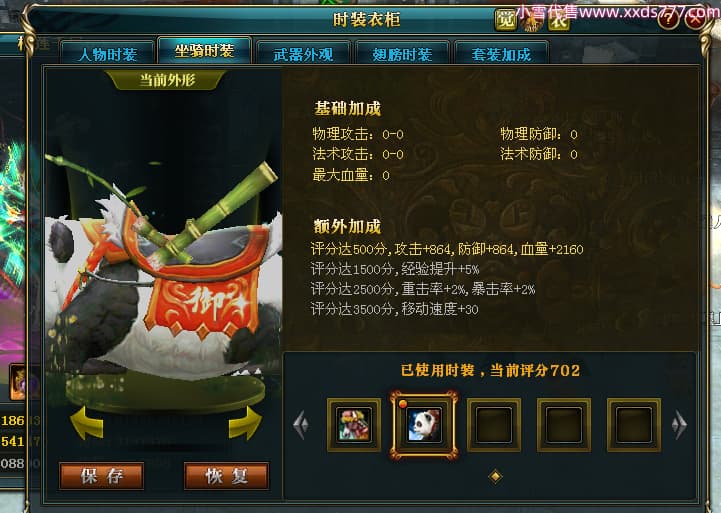This screenshot has height=513, width=721.
Task: Open the help question mark icon
Action: (668, 19)
